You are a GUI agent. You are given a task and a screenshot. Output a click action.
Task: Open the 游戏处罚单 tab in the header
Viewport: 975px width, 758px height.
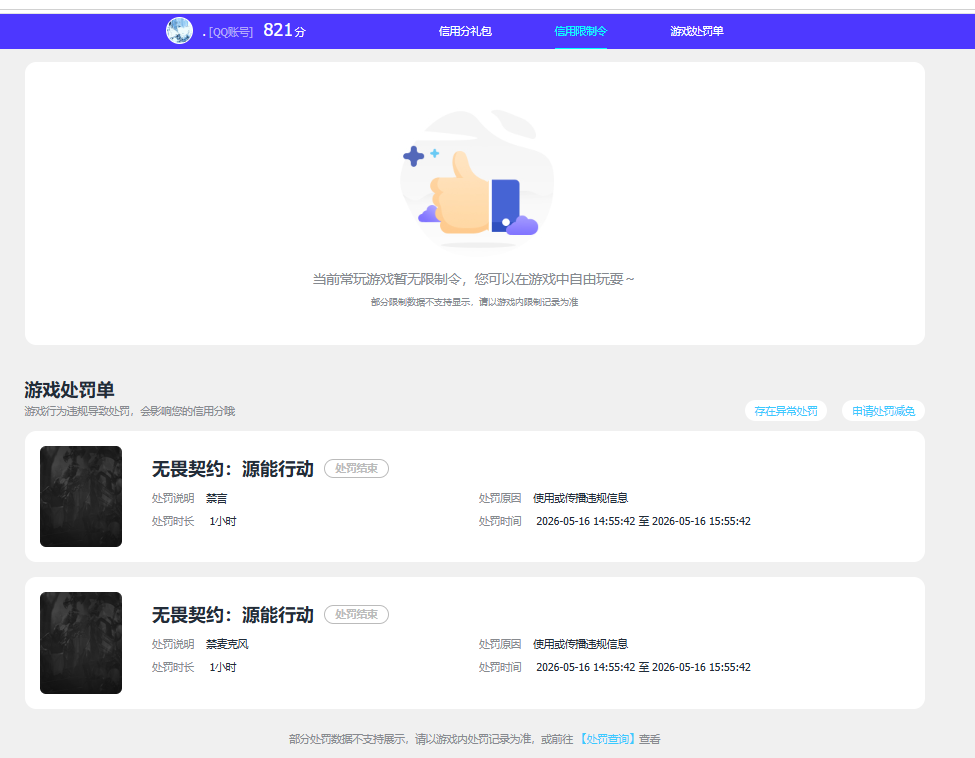(696, 31)
